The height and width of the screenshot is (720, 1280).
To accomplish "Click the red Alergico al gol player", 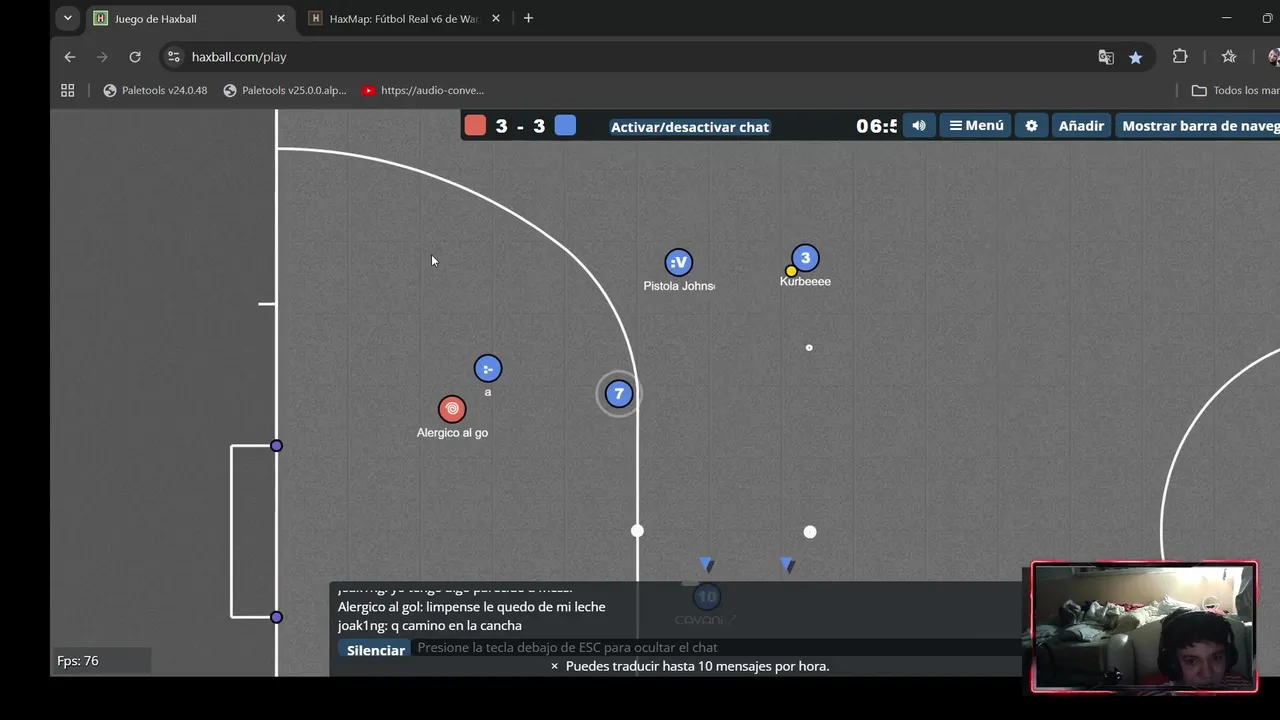I will pyautogui.click(x=452, y=409).
